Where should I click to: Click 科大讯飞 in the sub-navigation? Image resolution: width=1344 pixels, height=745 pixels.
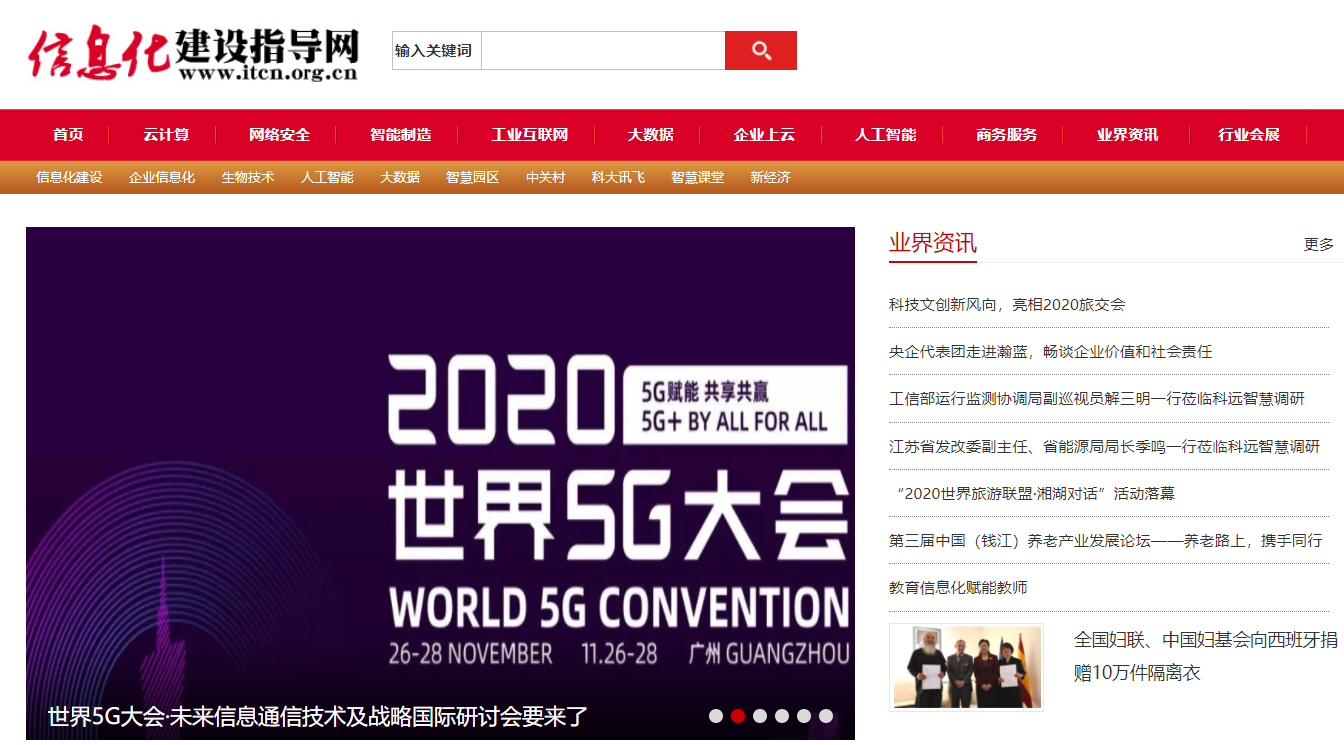617,178
